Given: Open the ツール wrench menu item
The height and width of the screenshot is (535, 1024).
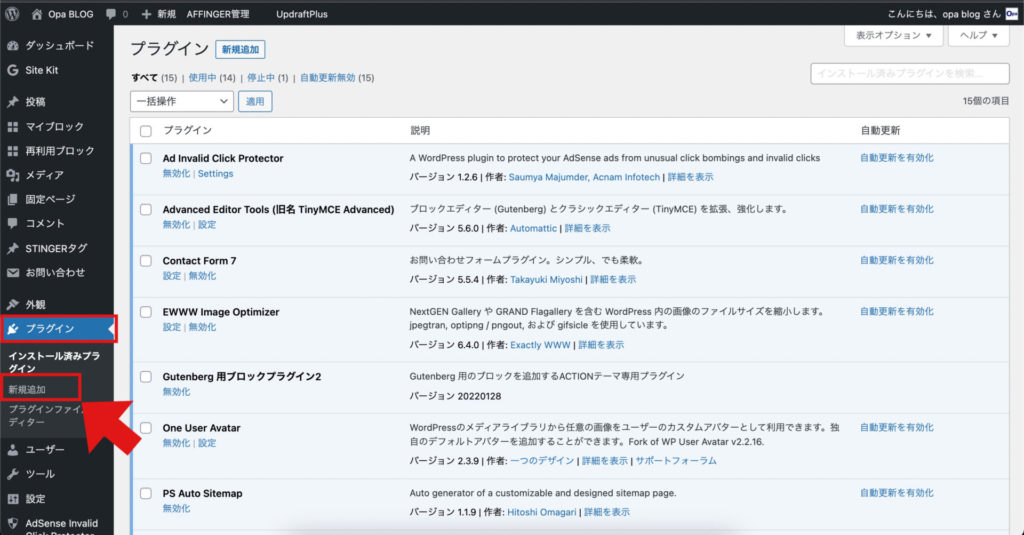Looking at the screenshot, I should click(40, 474).
